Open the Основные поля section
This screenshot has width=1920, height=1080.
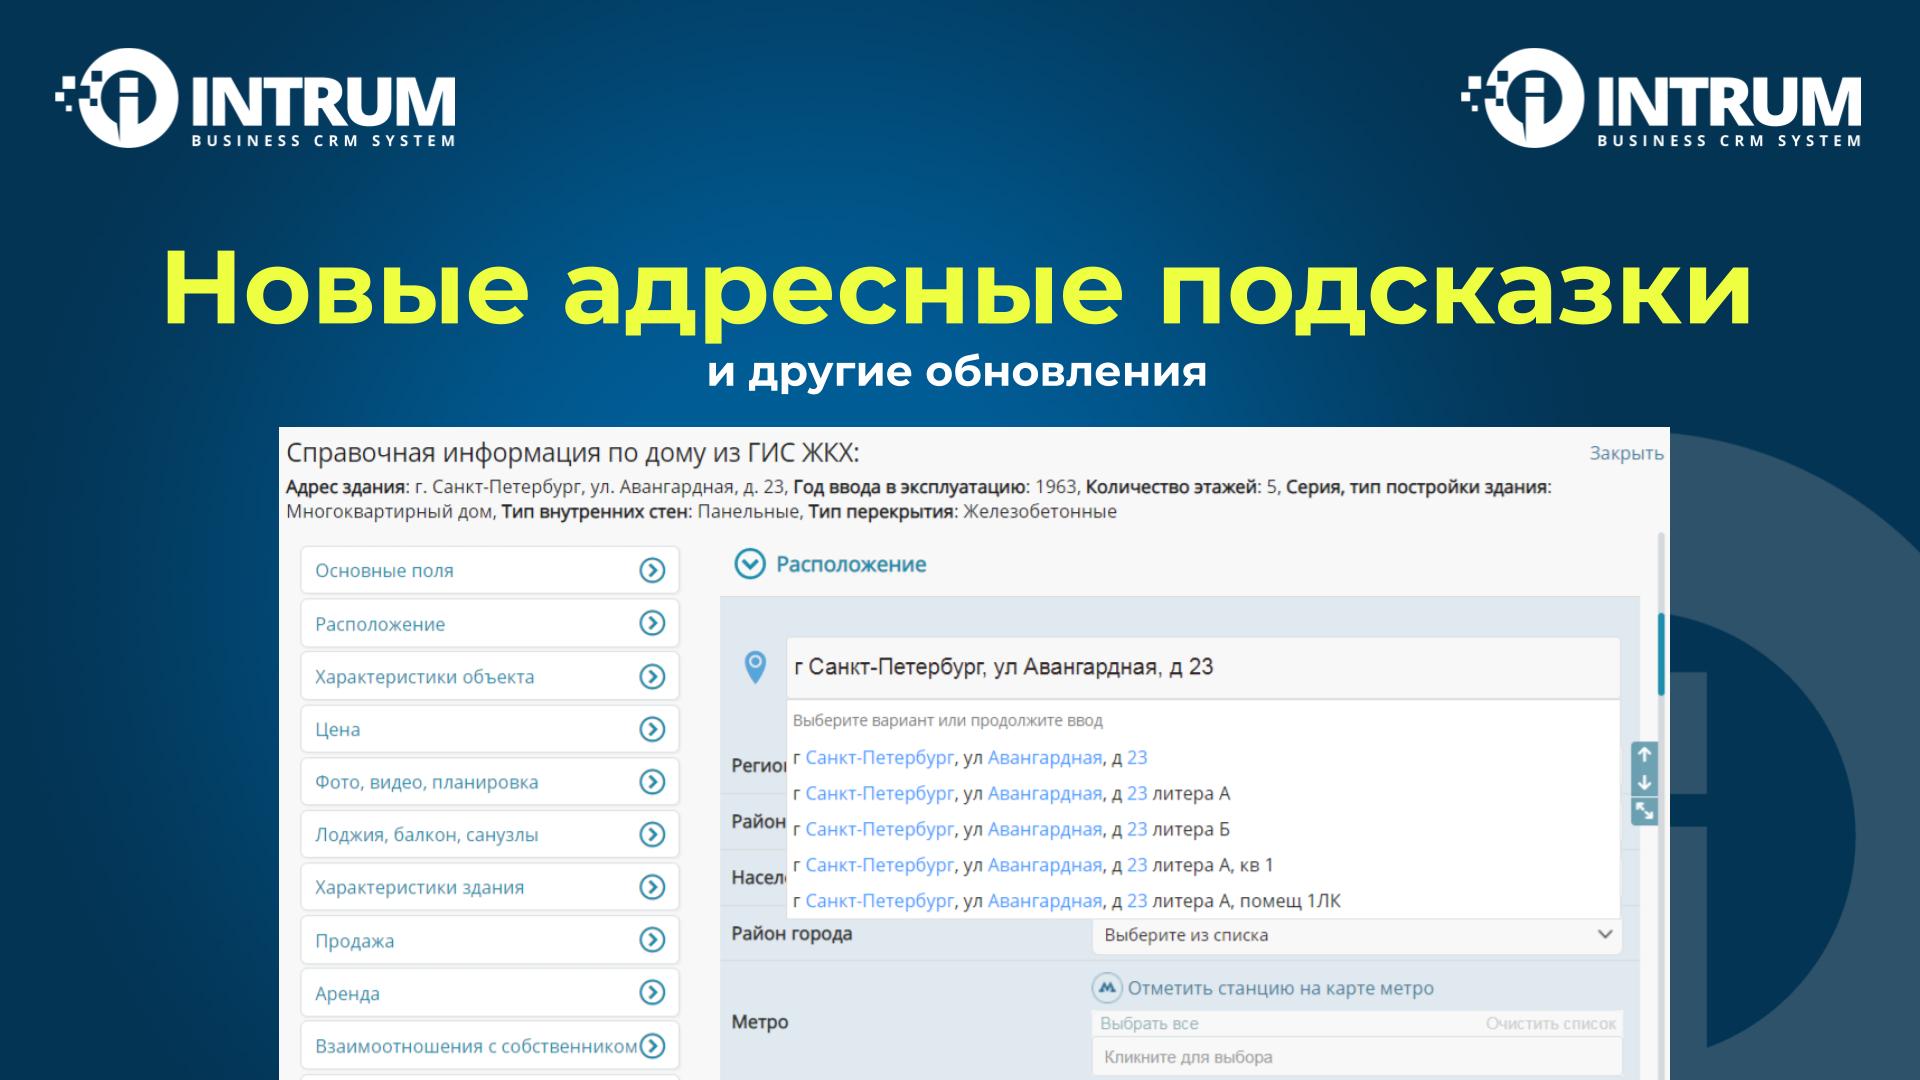[490, 570]
